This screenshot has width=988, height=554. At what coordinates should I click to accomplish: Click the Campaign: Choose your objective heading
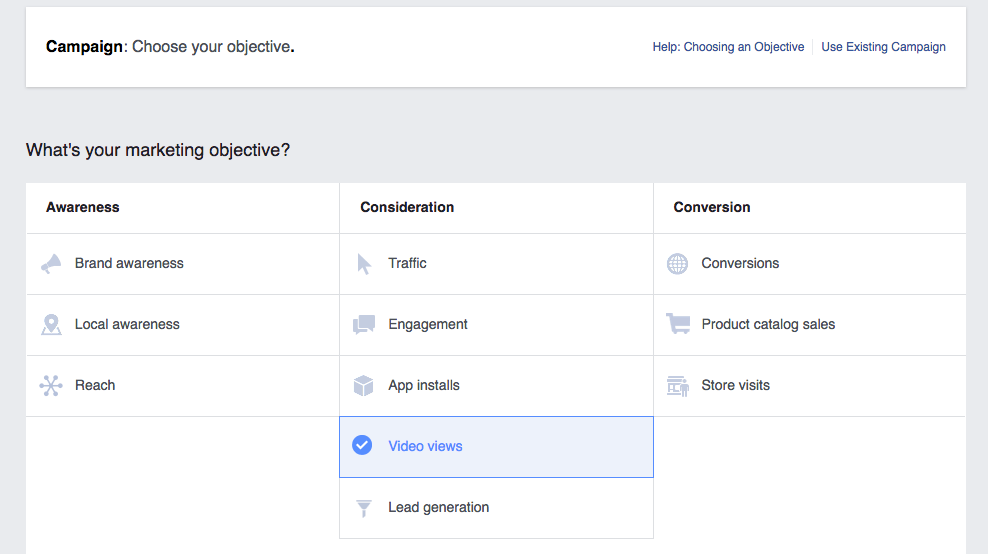(170, 47)
